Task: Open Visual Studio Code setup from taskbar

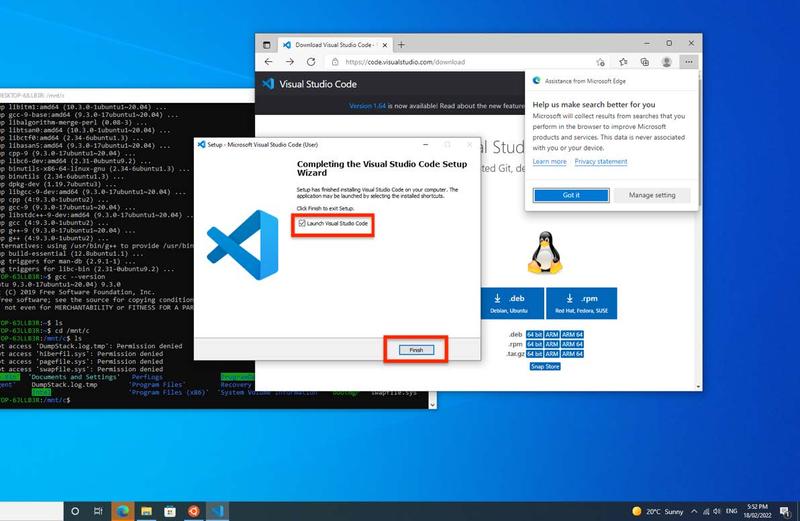Action: click(x=217, y=511)
